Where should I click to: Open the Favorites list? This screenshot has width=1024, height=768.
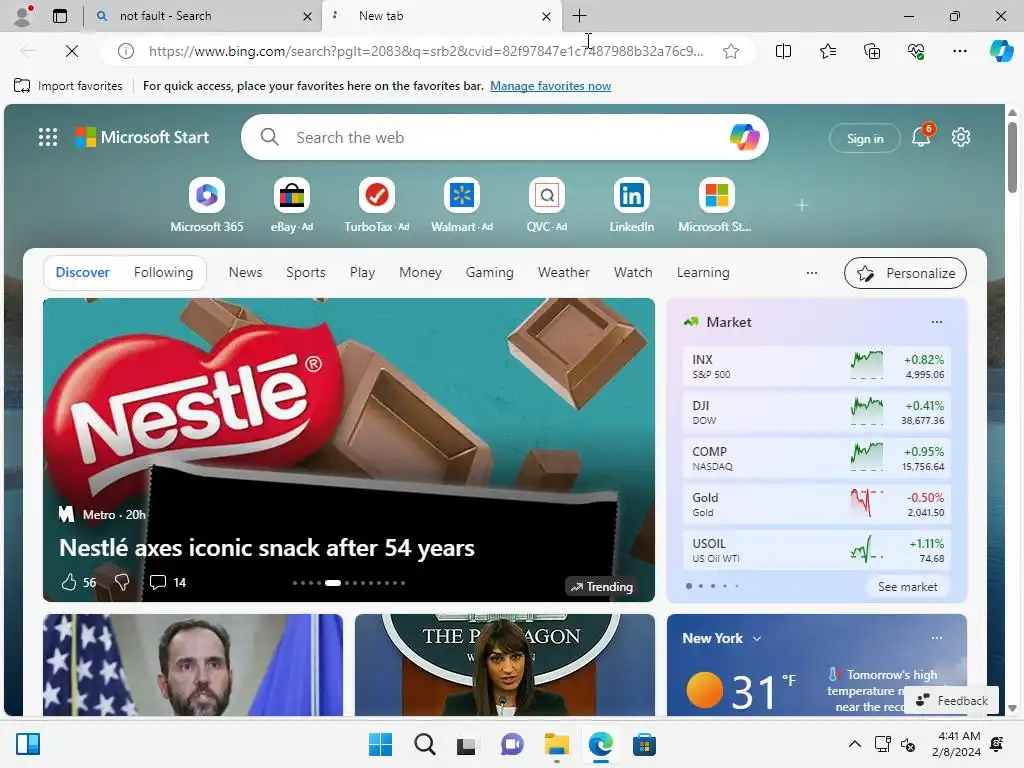[x=827, y=51]
